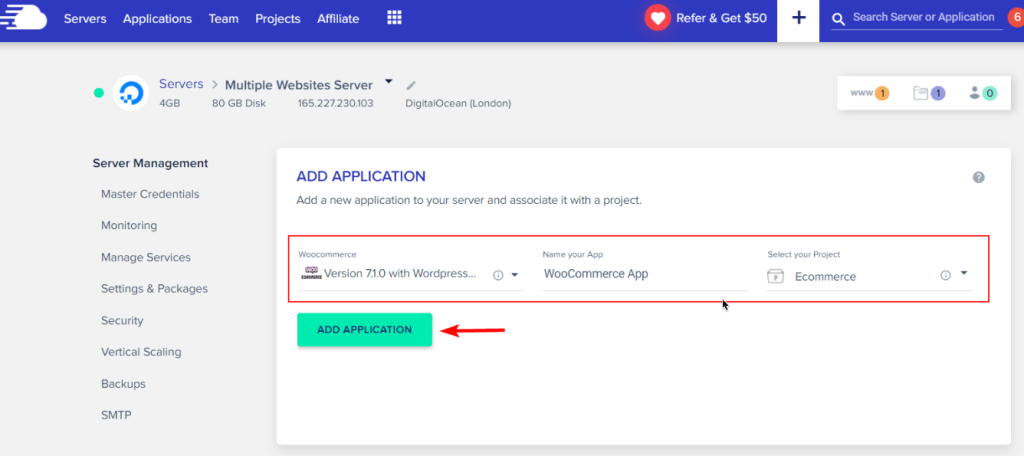Click the green server status dot
This screenshot has height=456, width=1024.
click(99, 93)
